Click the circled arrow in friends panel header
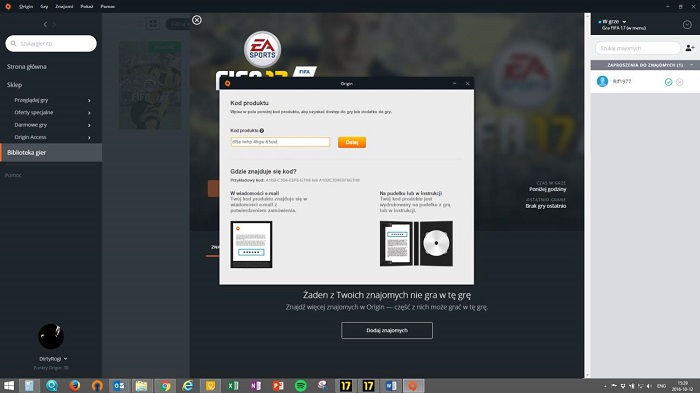Viewport: 700px width, 393px height. pyautogui.click(x=687, y=25)
